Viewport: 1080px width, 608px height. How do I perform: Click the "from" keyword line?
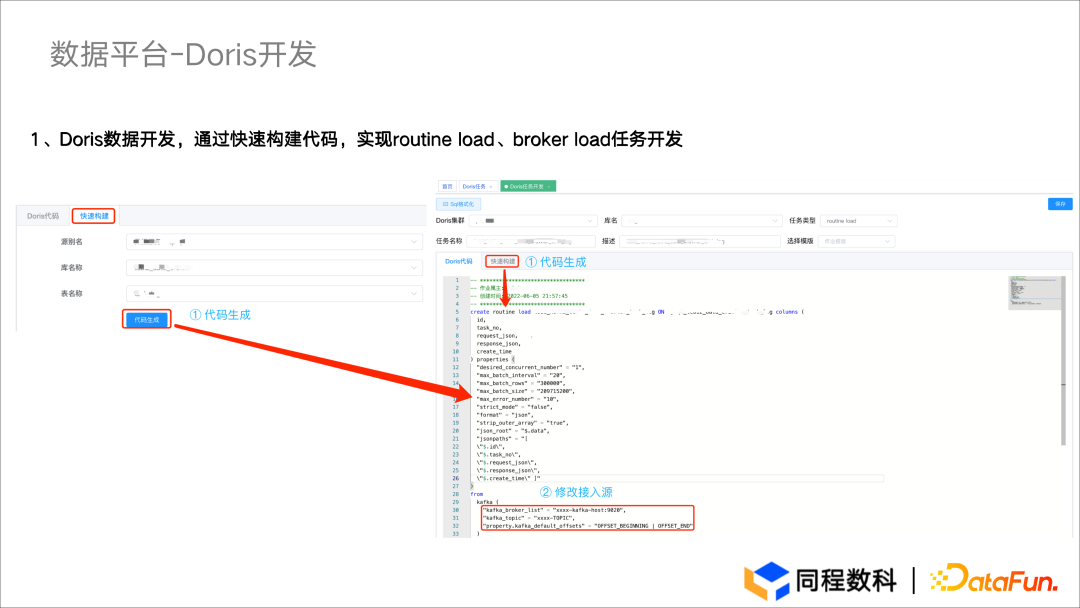click(477, 494)
